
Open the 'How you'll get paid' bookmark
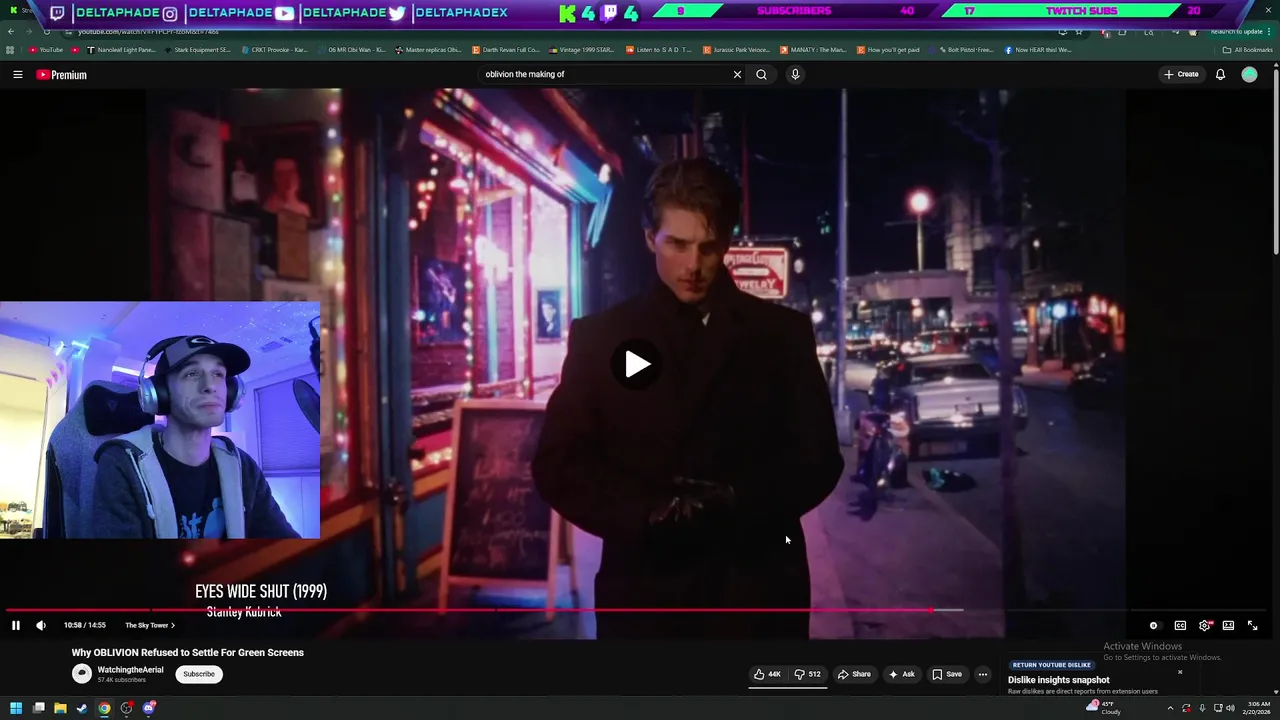tap(888, 50)
